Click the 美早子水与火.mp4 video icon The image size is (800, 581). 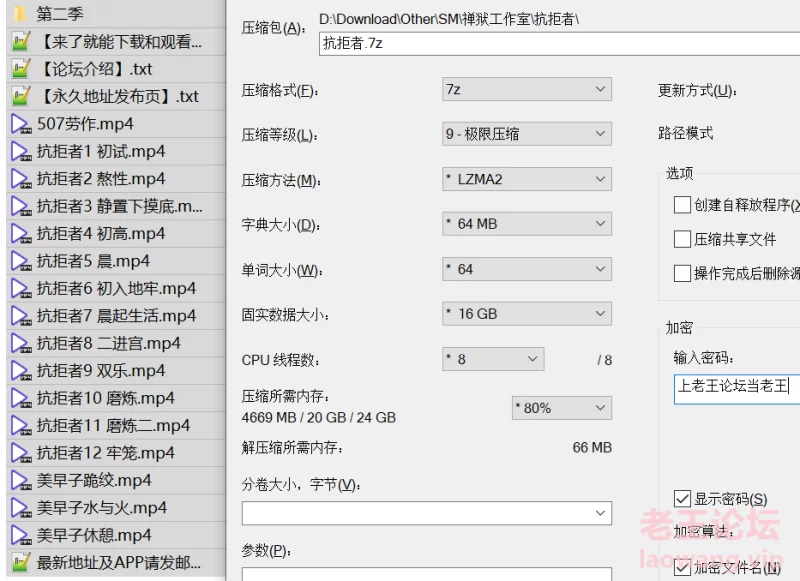pos(21,509)
